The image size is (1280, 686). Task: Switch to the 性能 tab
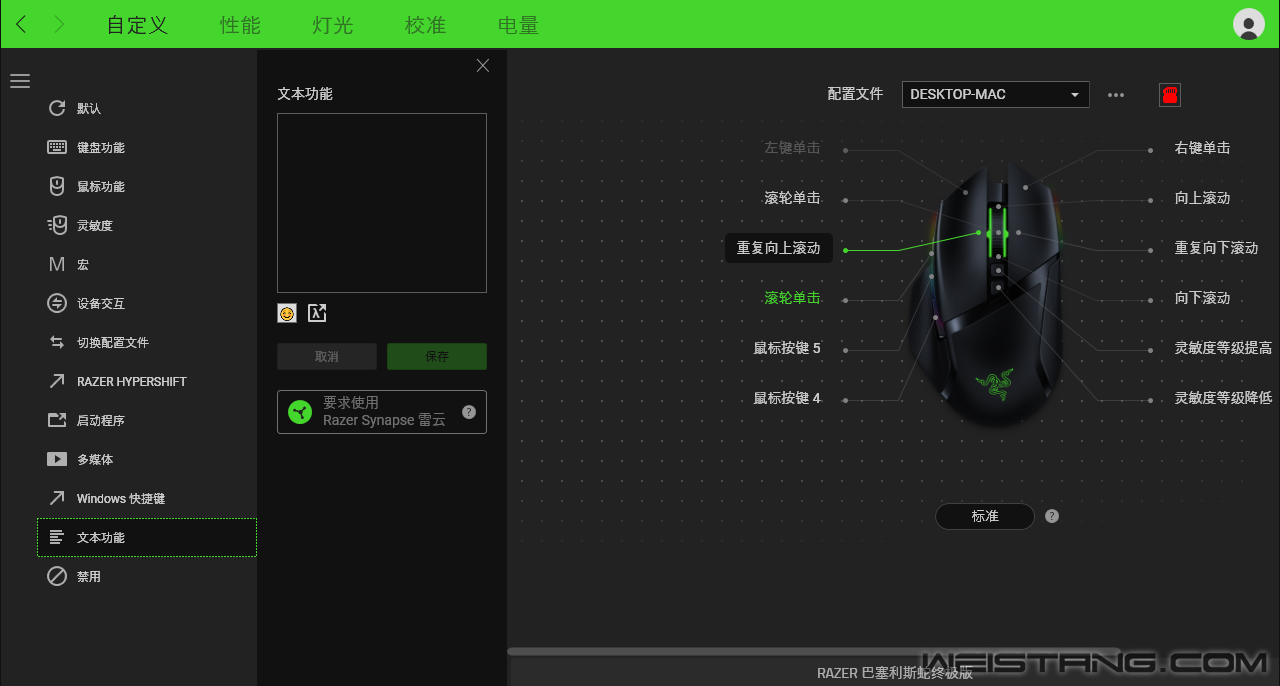point(240,25)
